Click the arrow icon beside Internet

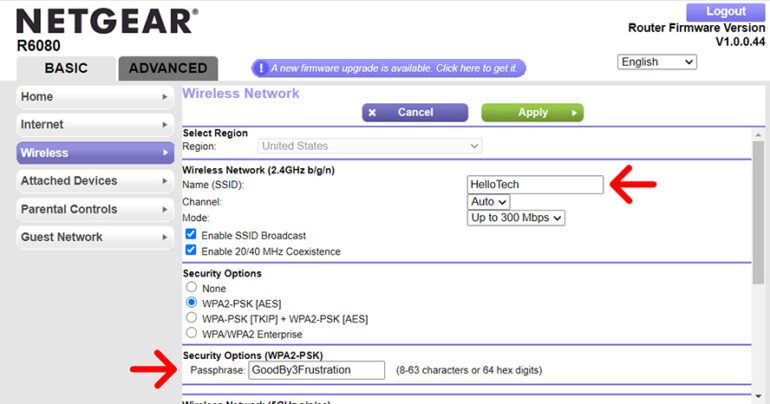pos(165,125)
